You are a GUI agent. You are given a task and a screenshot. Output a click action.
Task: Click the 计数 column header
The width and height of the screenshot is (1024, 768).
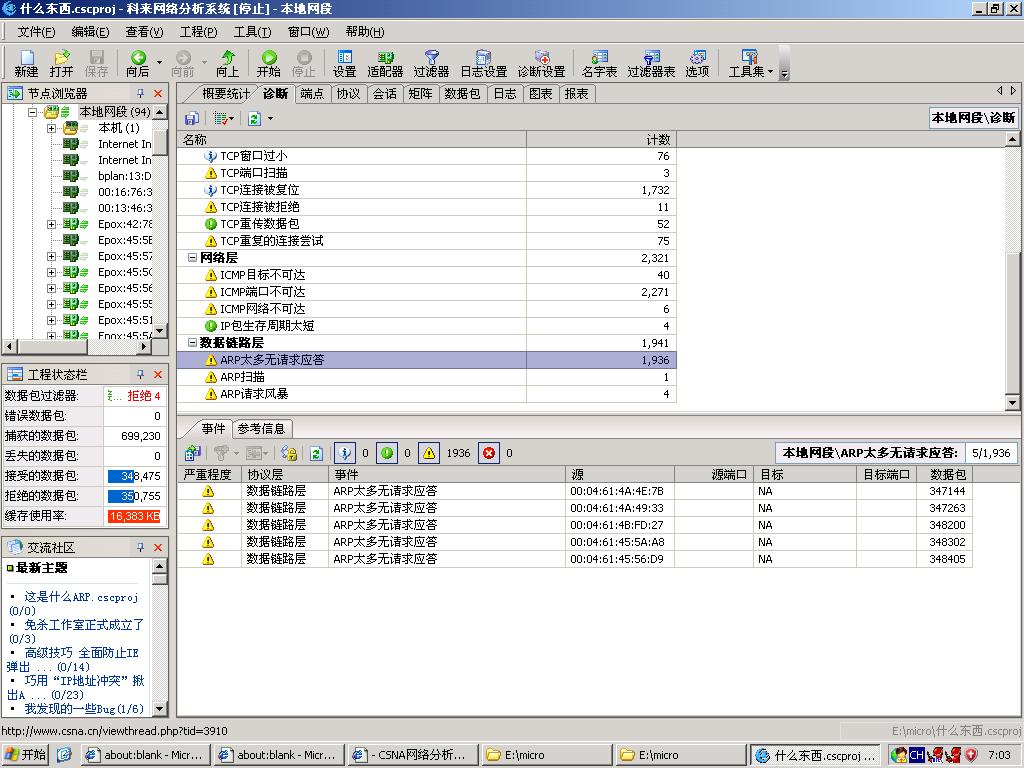pos(600,139)
